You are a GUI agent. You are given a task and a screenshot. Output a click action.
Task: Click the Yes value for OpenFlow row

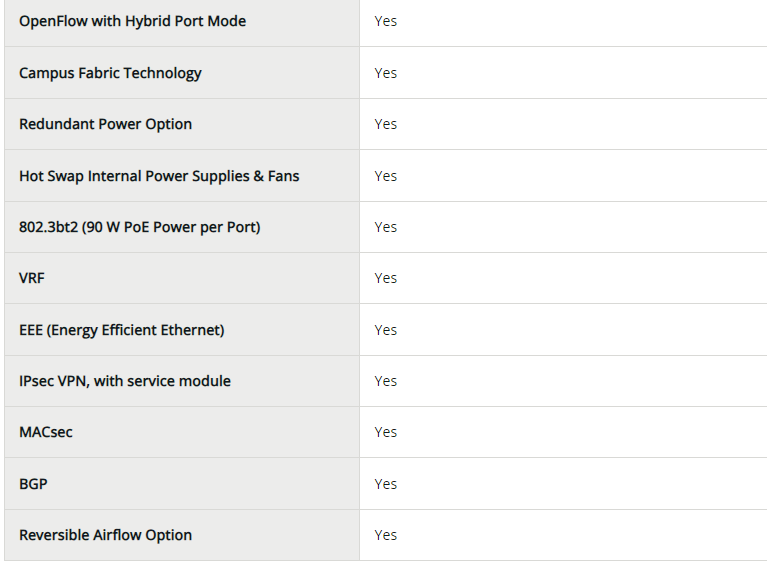click(x=385, y=21)
